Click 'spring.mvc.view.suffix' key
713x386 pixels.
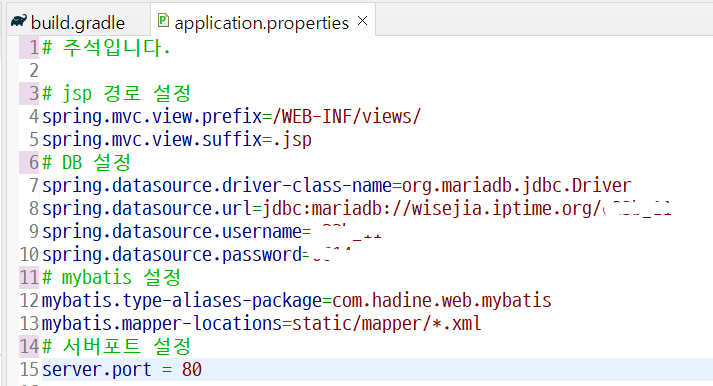pos(152,140)
